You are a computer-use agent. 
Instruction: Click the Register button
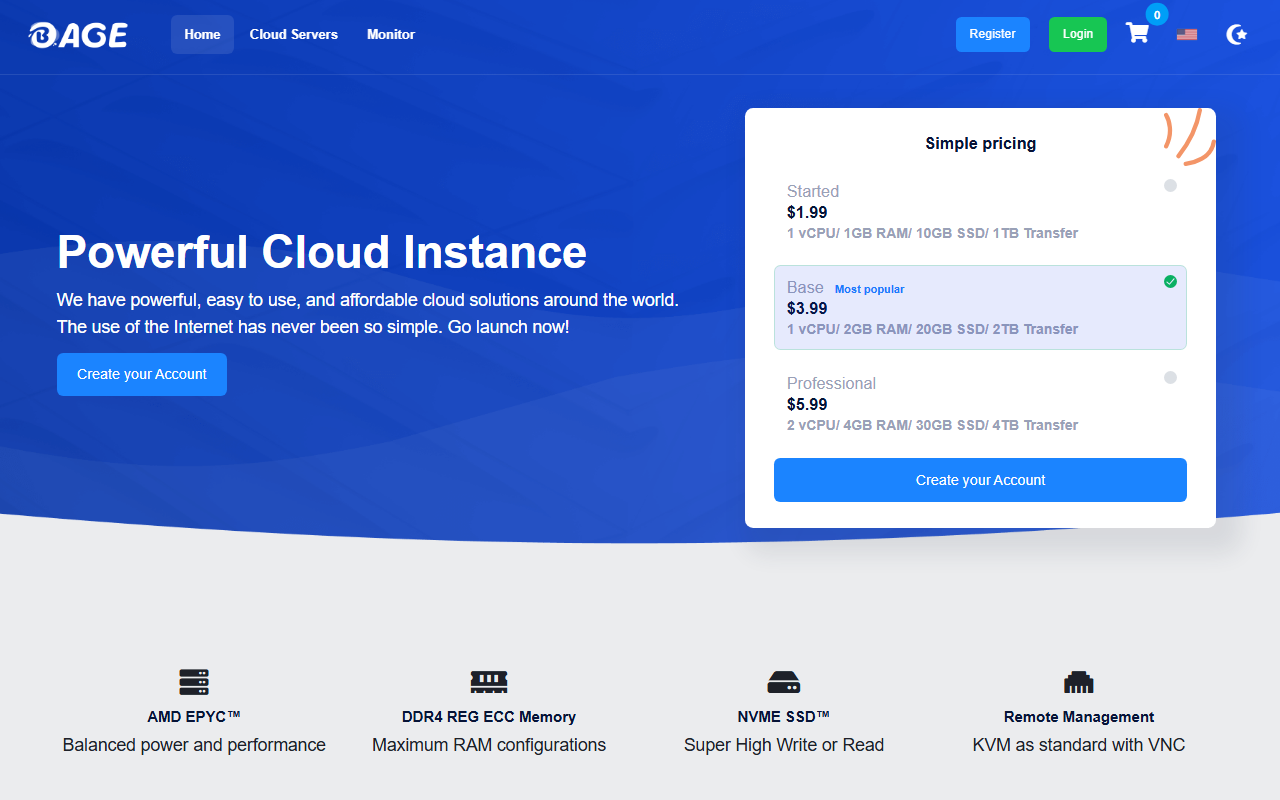click(992, 34)
